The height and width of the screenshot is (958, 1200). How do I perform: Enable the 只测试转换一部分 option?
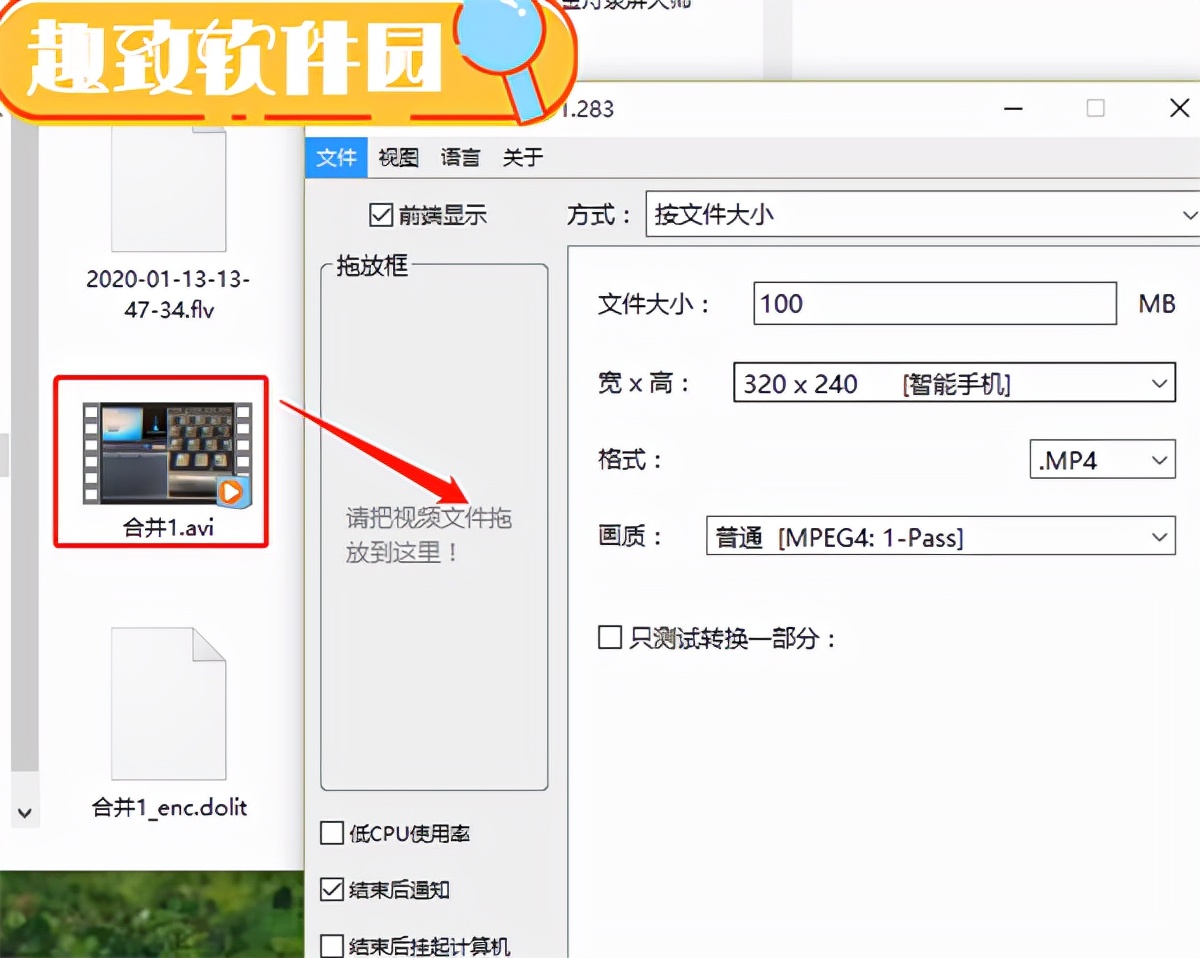[x=610, y=637]
